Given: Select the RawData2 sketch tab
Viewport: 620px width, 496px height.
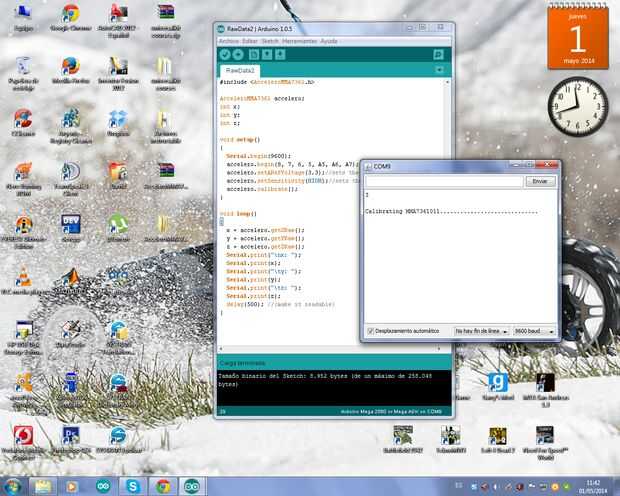Looking at the screenshot, I should click(x=240, y=70).
